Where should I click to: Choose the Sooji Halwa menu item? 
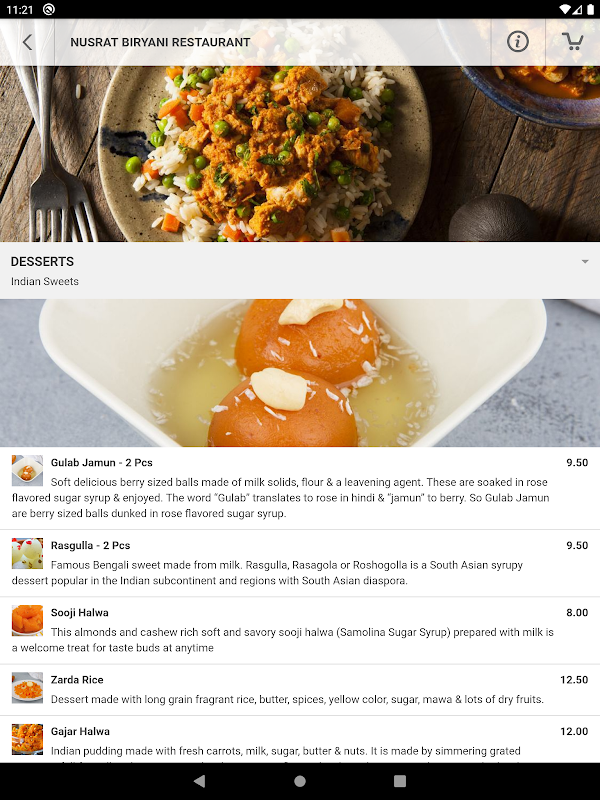coord(300,631)
